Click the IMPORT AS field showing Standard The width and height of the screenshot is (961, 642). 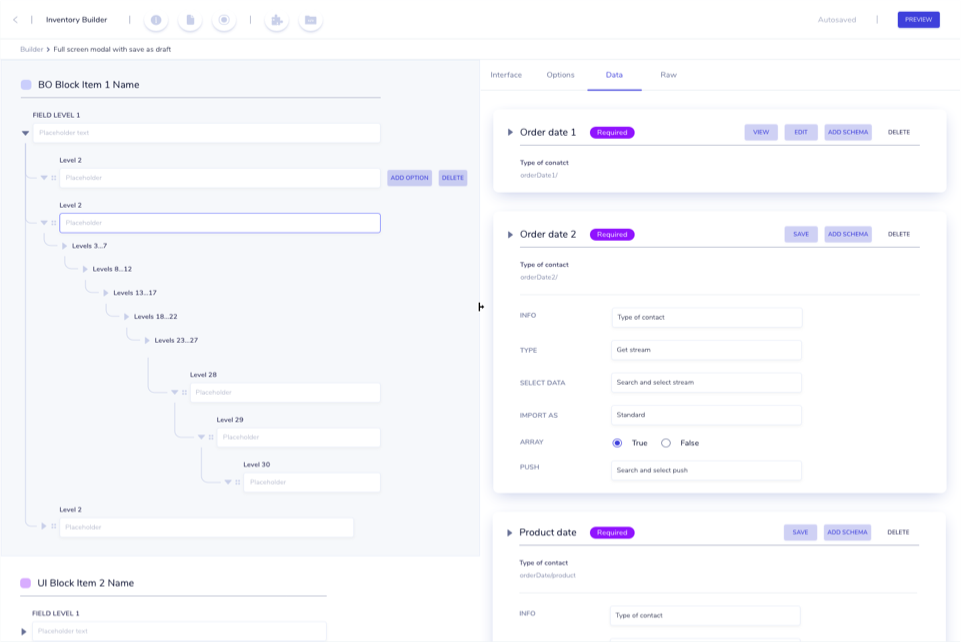point(706,415)
